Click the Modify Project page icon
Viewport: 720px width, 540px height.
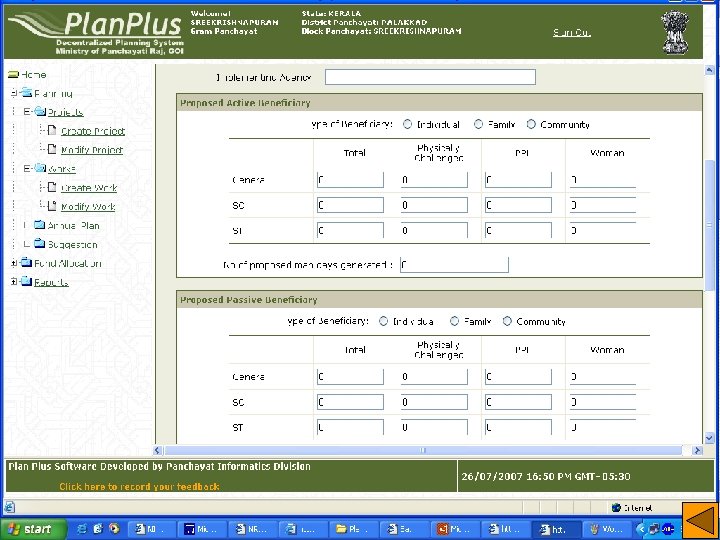pyautogui.click(x=52, y=149)
